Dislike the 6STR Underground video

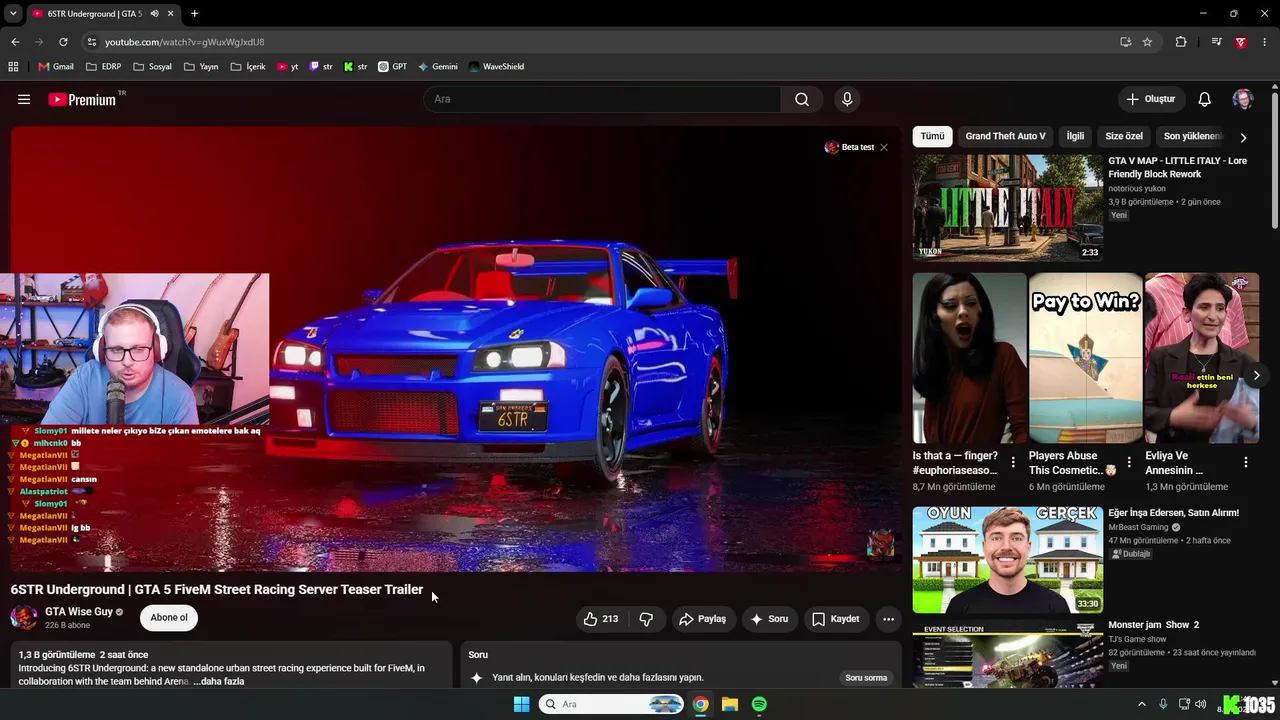coord(646,619)
